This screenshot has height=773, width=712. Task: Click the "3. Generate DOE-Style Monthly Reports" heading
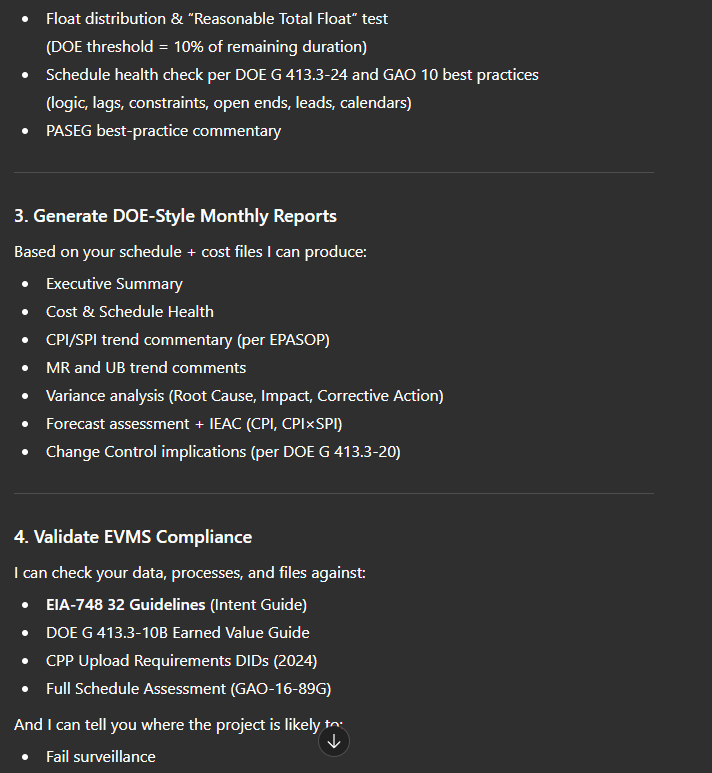point(175,216)
